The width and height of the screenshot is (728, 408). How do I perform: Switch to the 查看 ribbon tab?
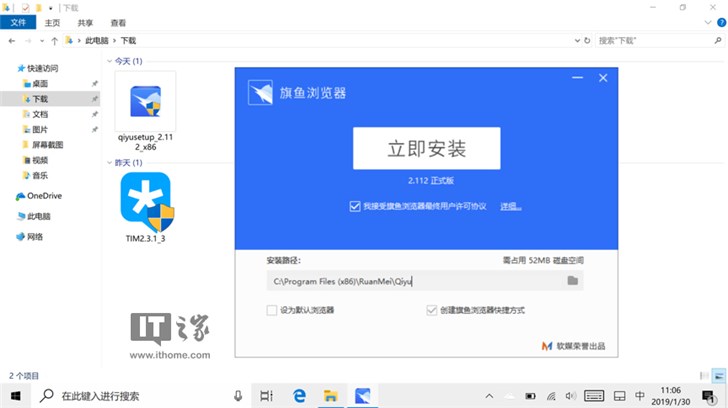click(x=118, y=23)
